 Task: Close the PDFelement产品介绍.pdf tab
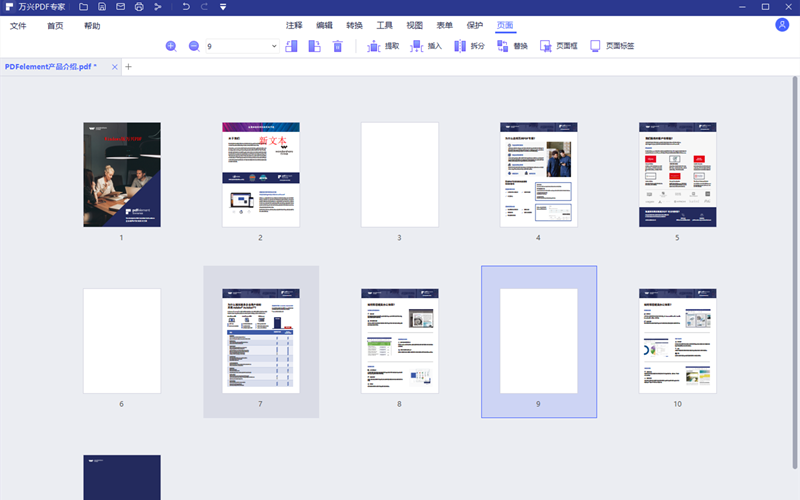point(115,67)
